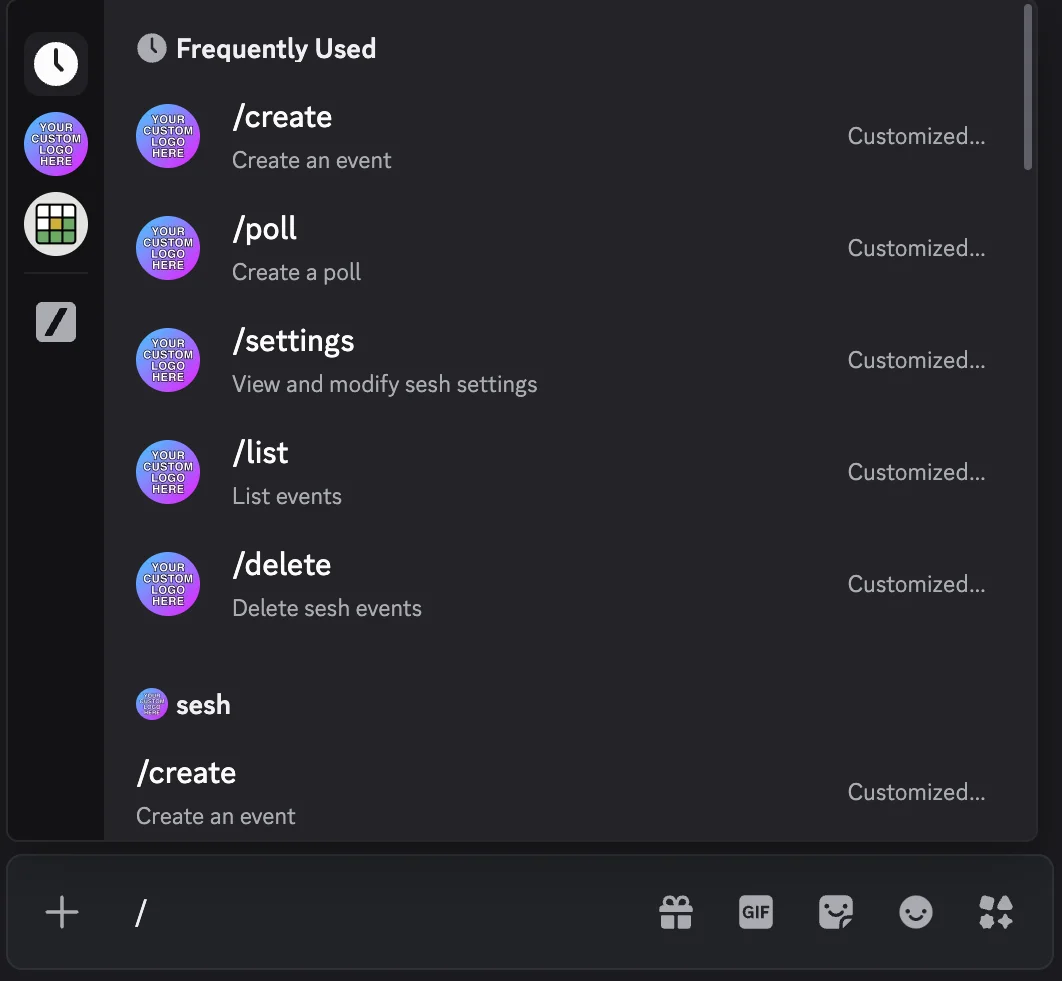Open the apps discovery icon beside the emoji picker
The height and width of the screenshot is (981, 1062).
996,912
